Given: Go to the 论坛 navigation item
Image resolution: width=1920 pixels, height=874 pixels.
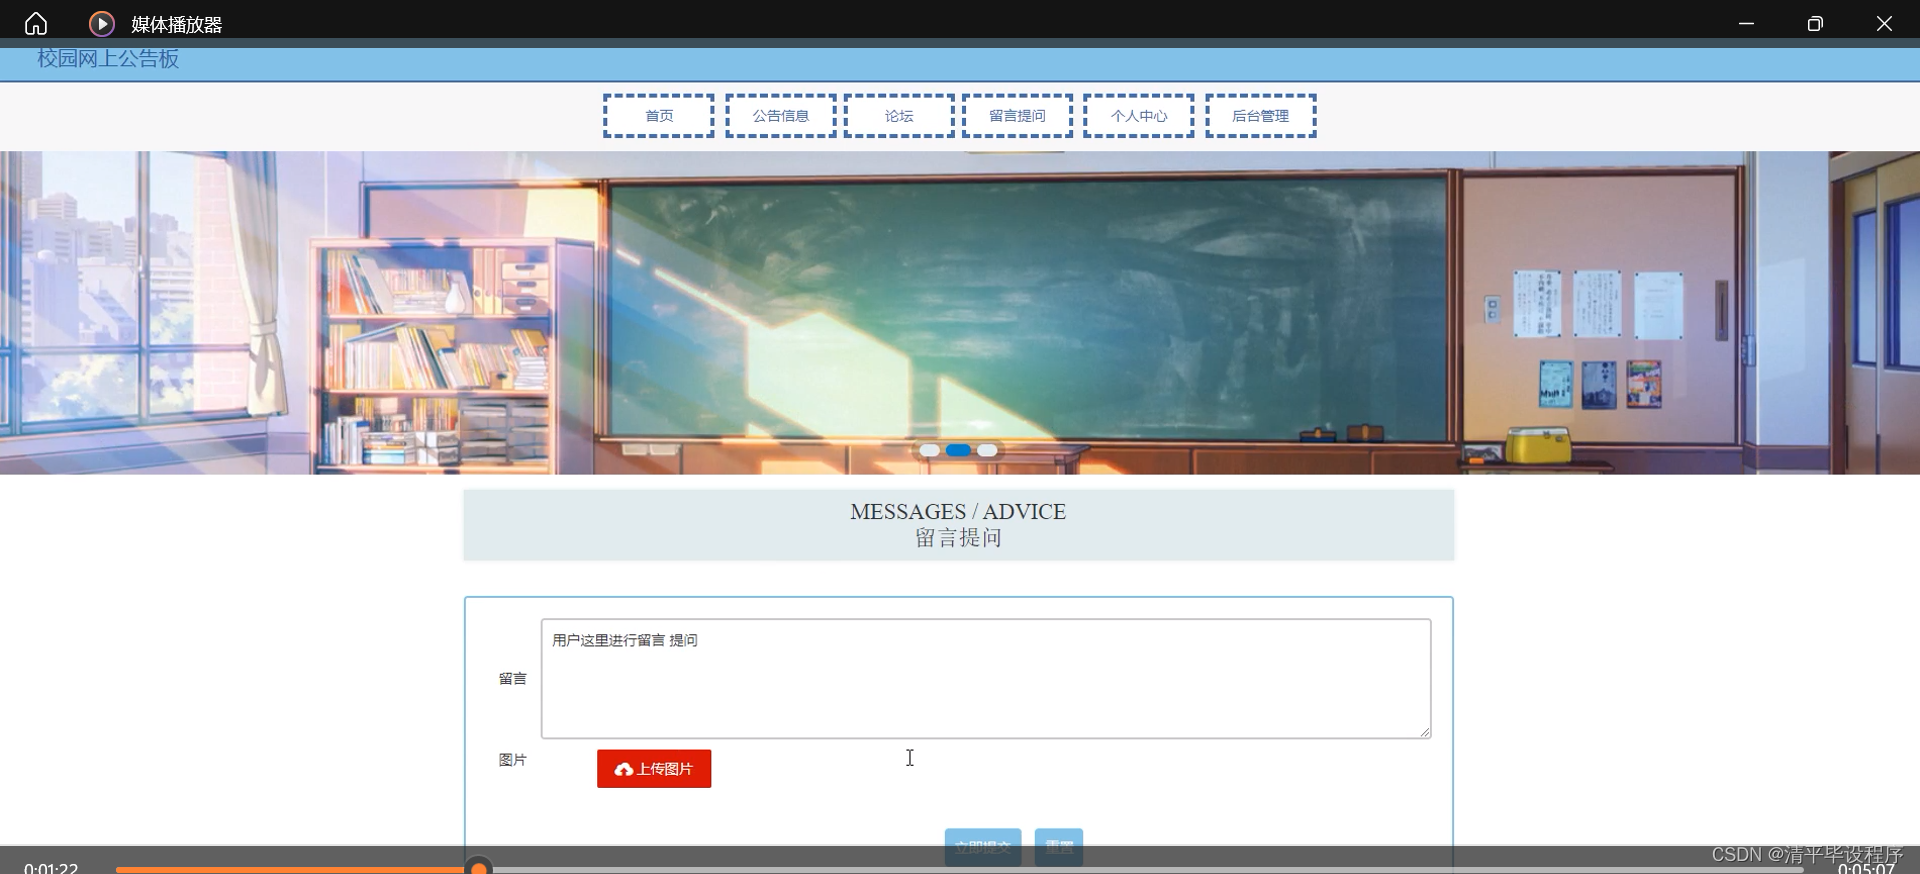Looking at the screenshot, I should [x=899, y=116].
